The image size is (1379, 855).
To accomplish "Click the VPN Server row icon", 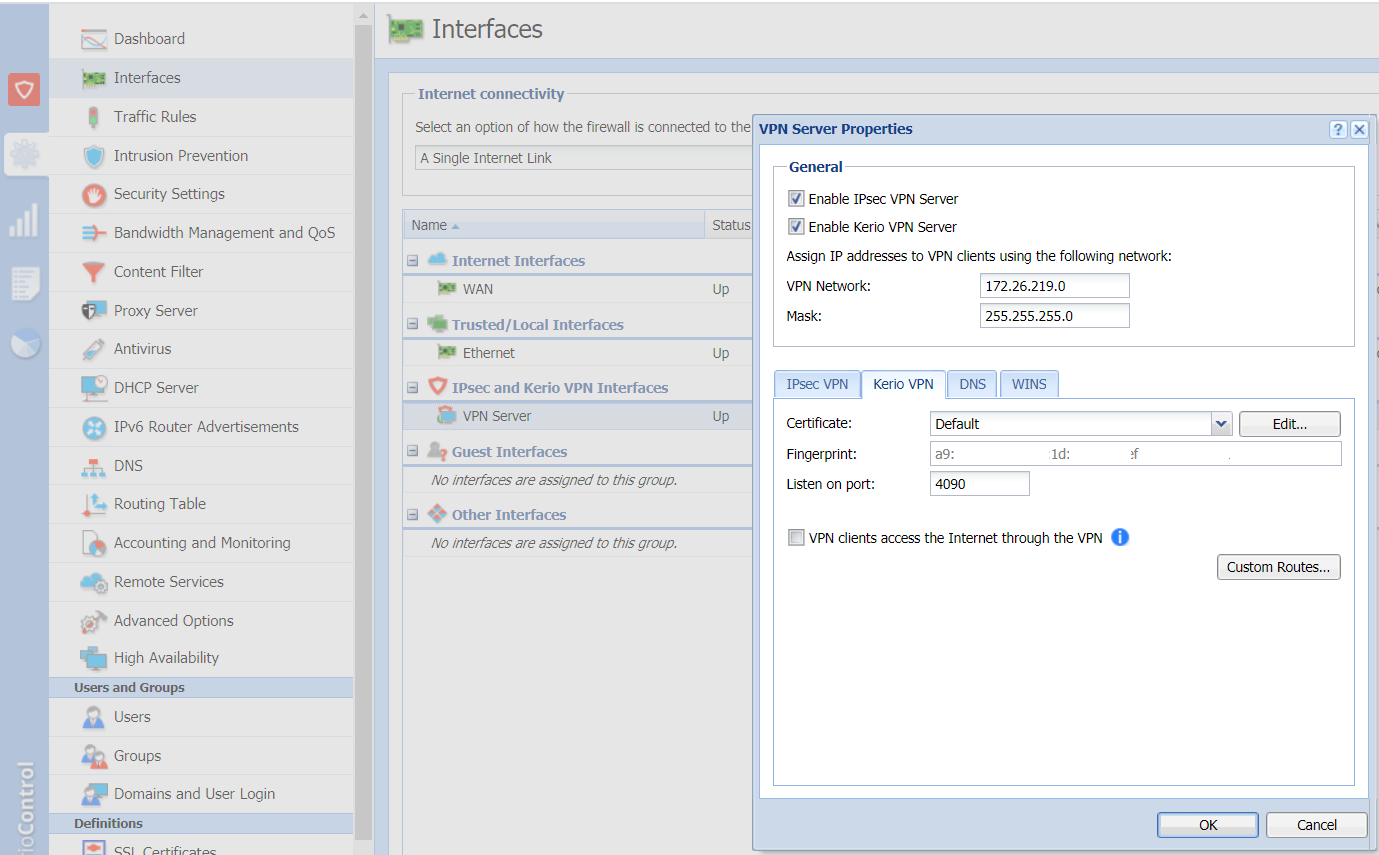I will [447, 416].
